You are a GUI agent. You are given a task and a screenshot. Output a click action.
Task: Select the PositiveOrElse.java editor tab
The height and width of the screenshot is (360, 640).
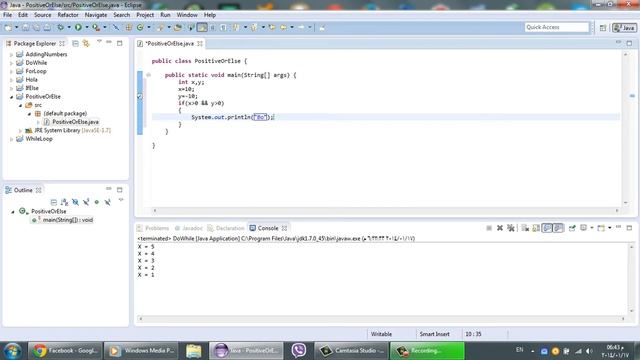pos(169,43)
